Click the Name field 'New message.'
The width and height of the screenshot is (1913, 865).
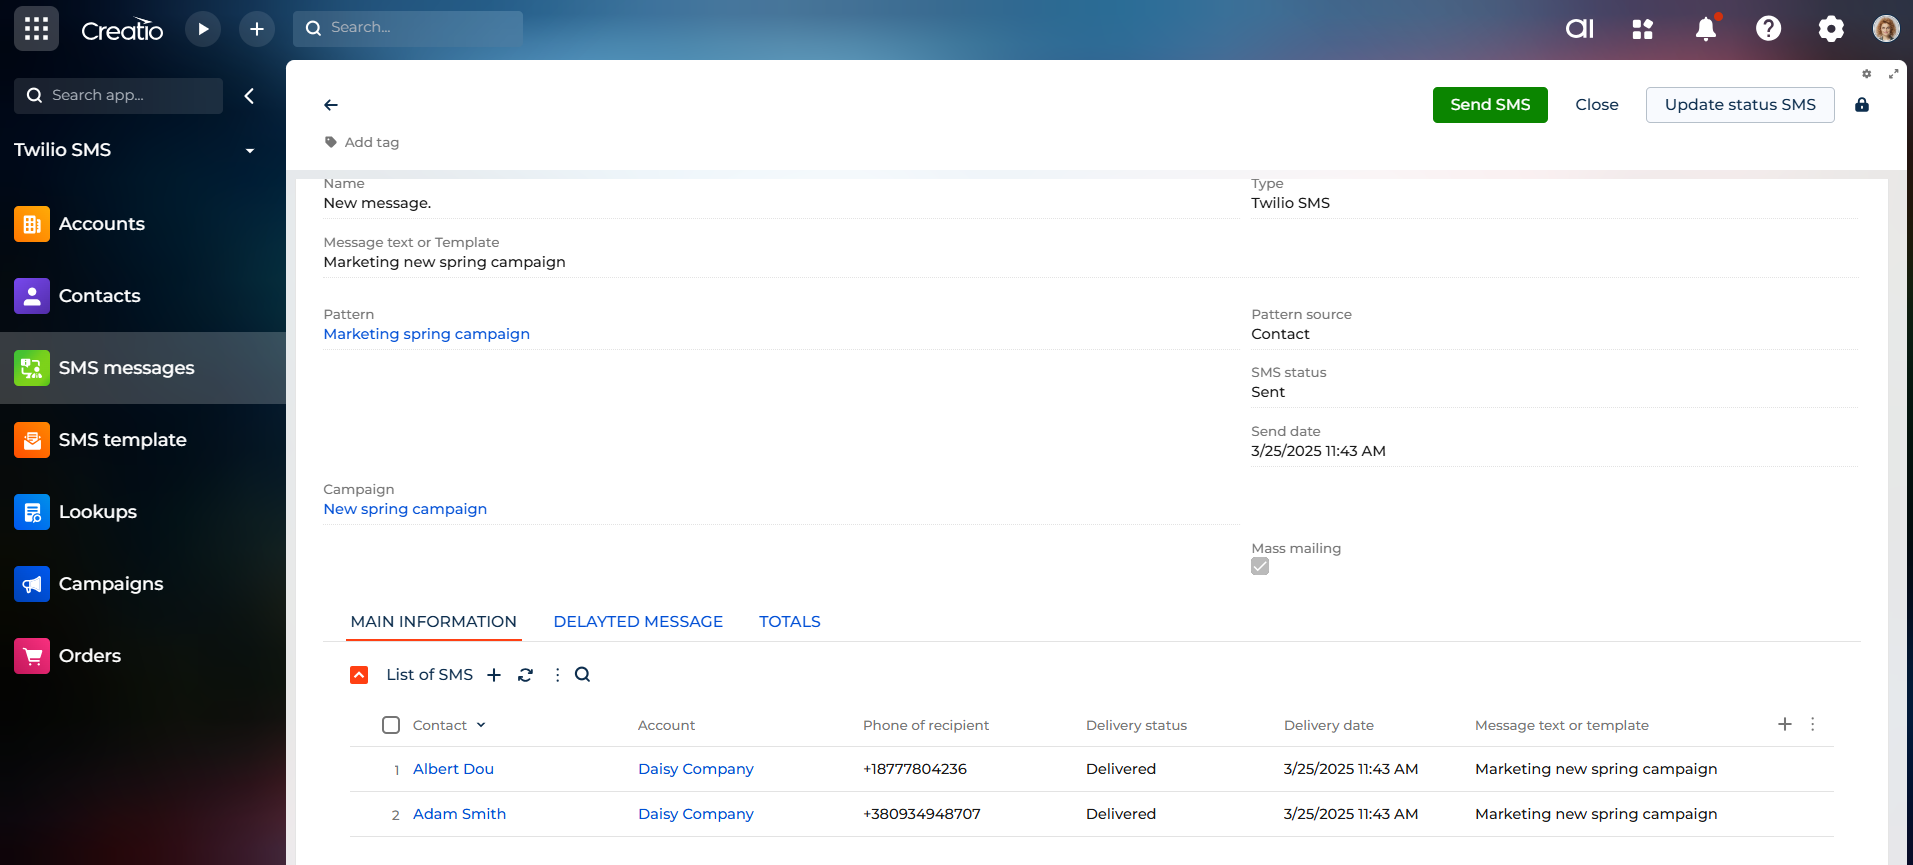tap(780, 203)
